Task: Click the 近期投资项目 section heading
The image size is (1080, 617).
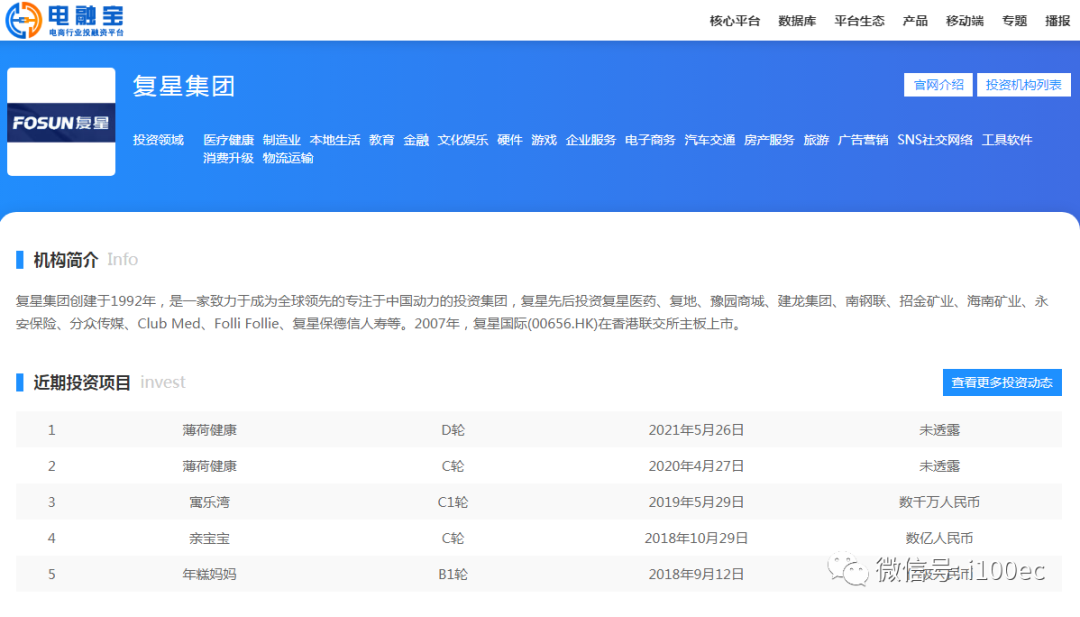Action: click(82, 382)
